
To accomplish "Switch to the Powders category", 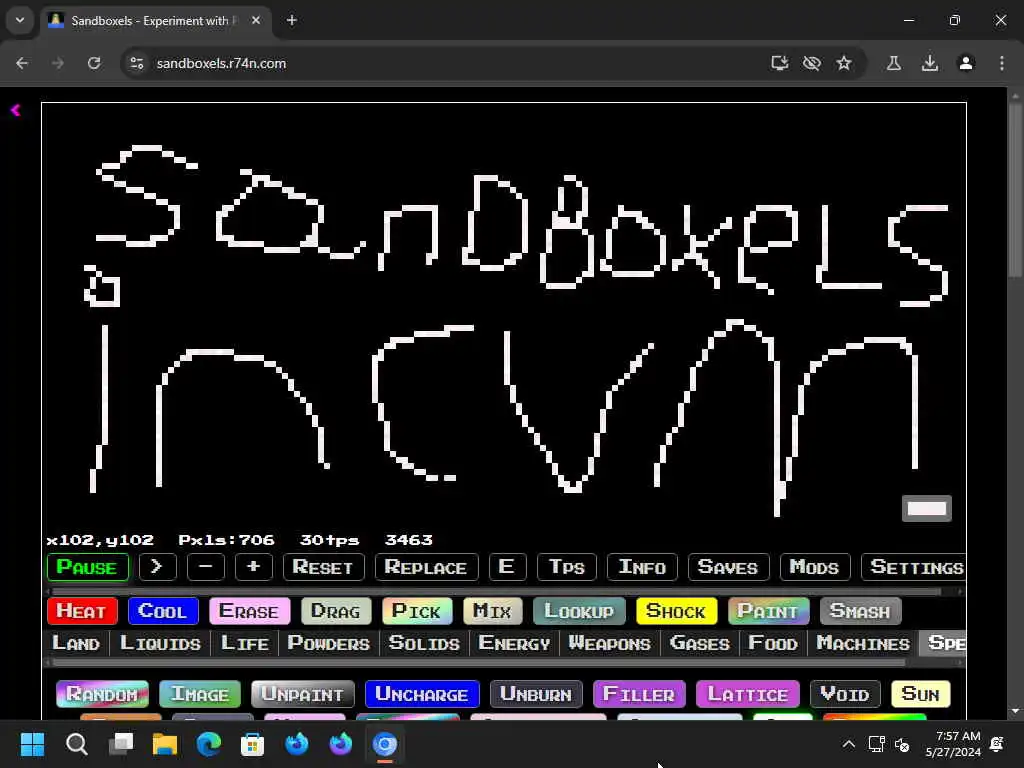I will [328, 643].
